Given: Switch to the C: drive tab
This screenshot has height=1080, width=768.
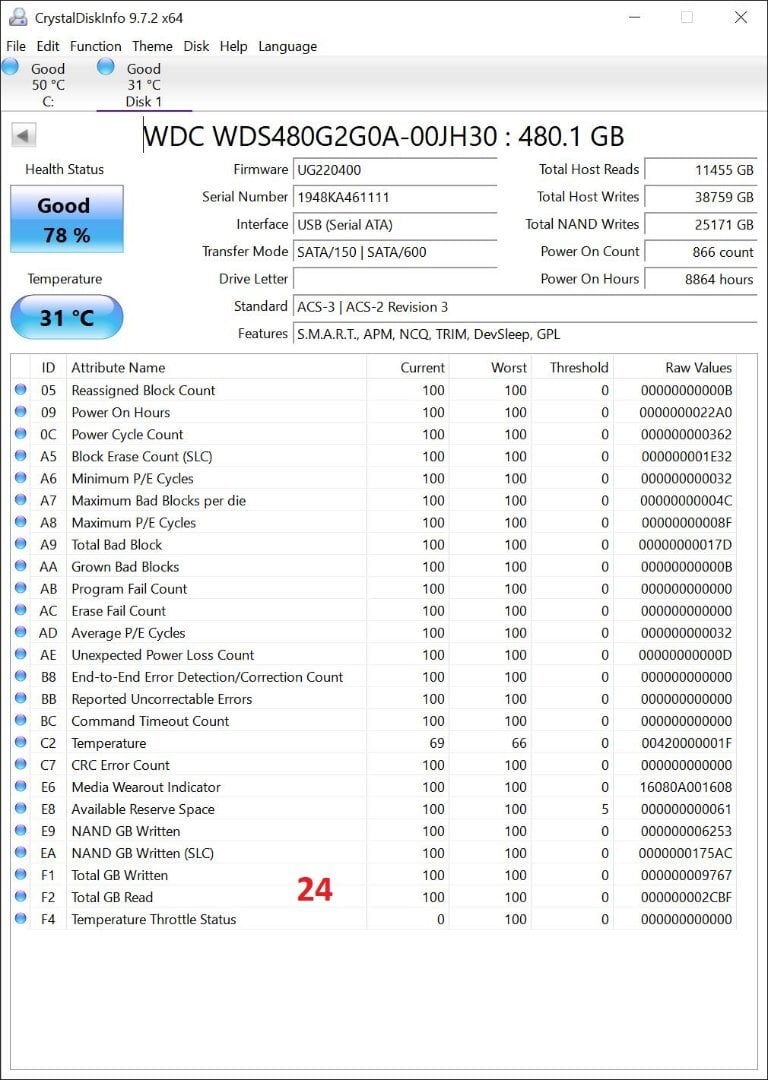Looking at the screenshot, I should coord(48,85).
